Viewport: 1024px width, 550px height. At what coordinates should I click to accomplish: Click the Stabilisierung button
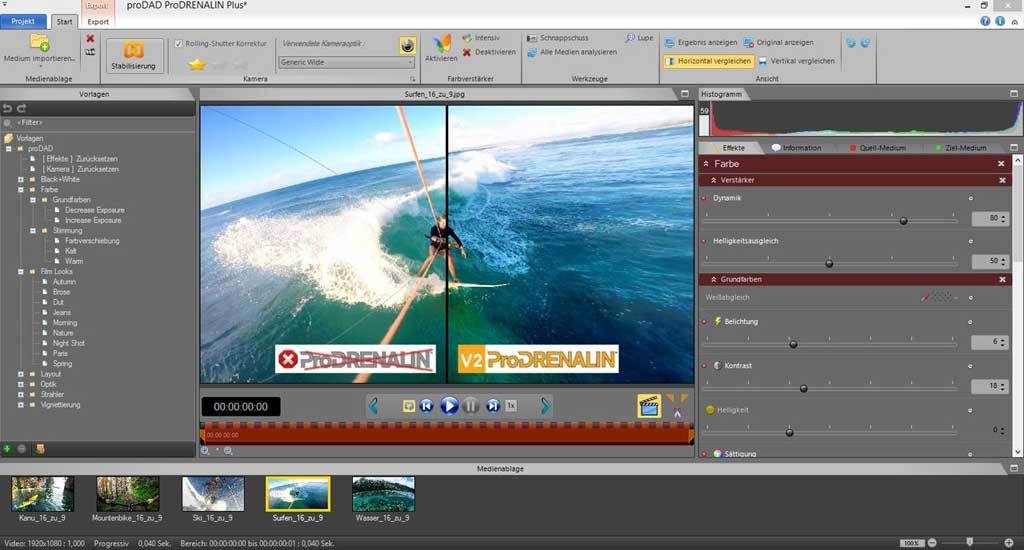pyautogui.click(x=133, y=56)
